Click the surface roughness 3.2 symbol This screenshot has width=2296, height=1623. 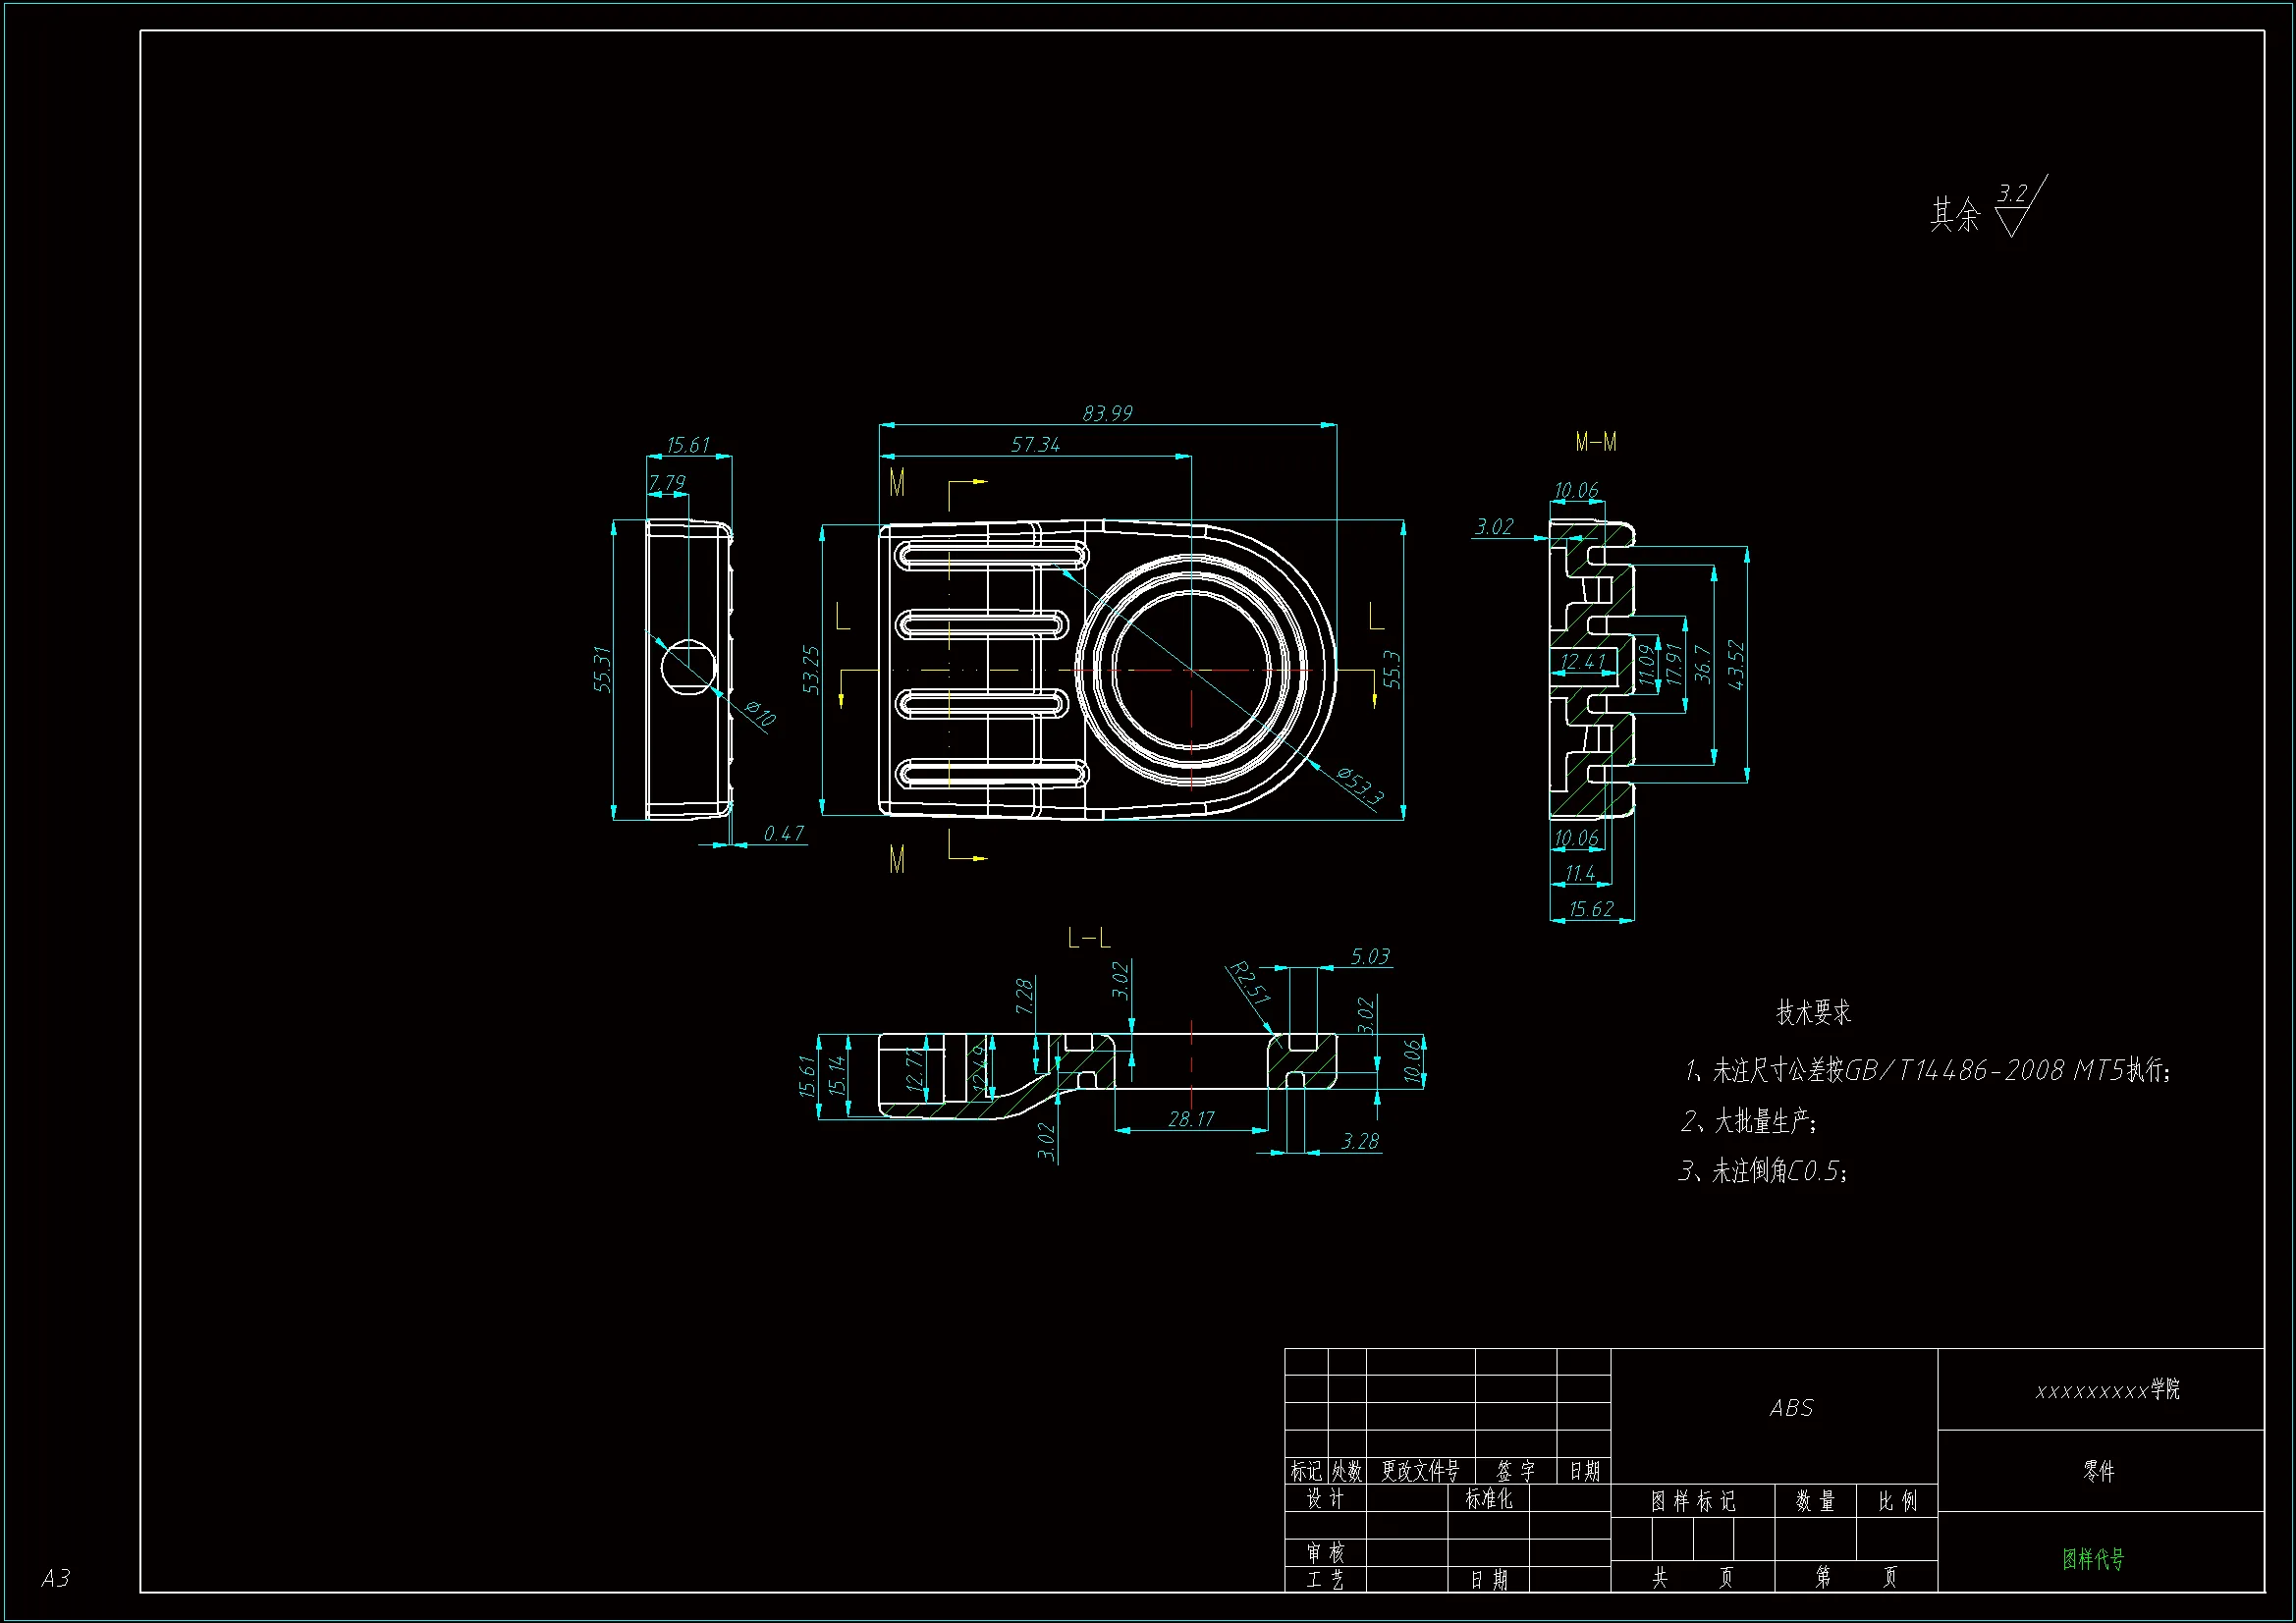[2013, 207]
